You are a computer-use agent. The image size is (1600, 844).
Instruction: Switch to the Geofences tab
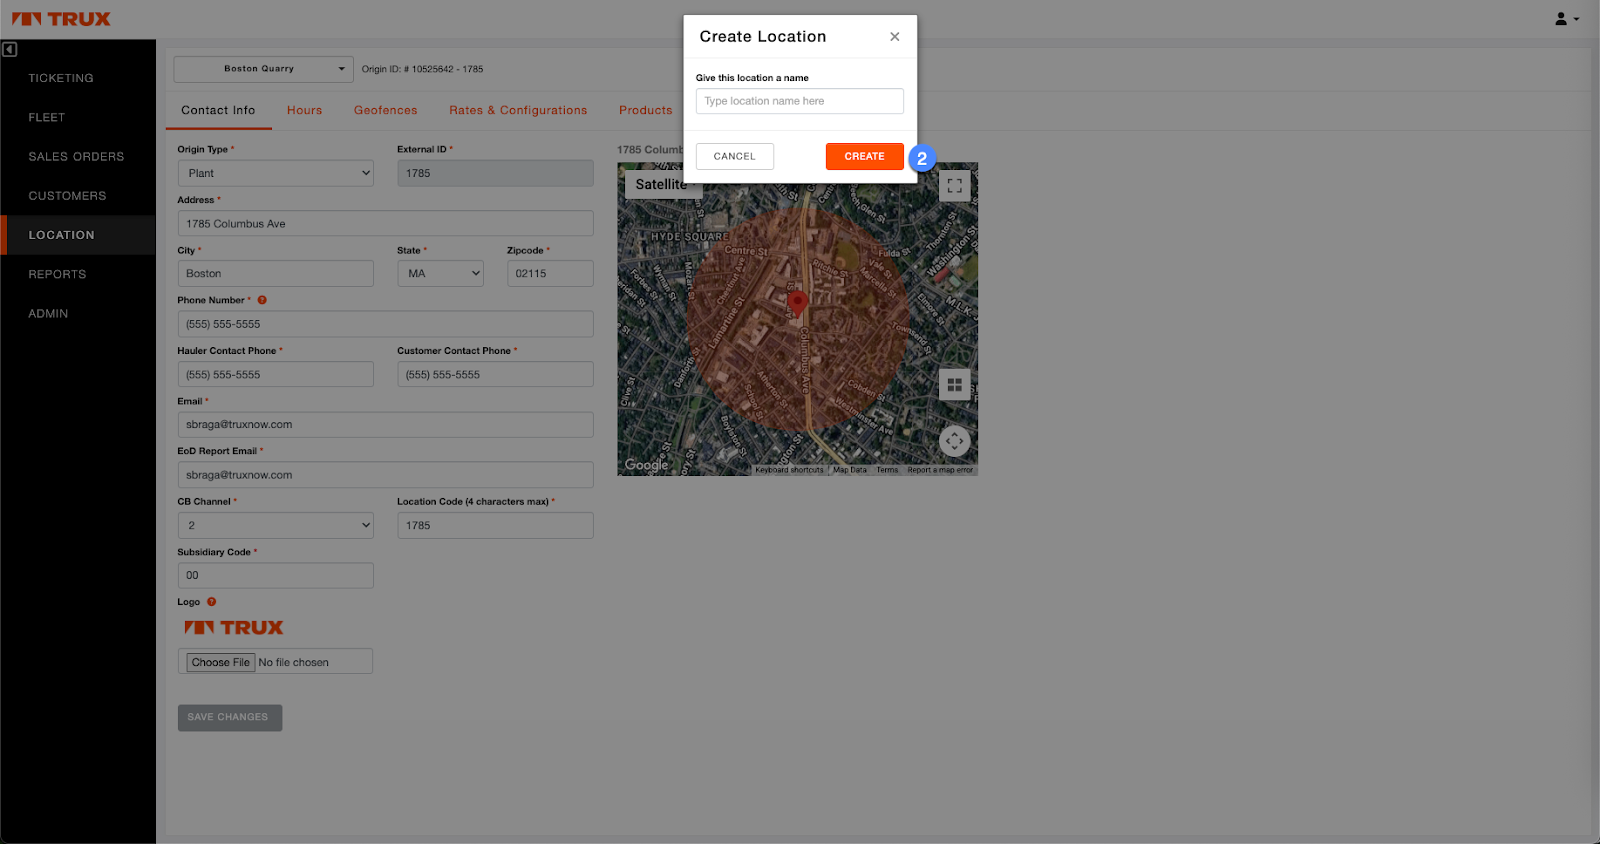tap(385, 111)
